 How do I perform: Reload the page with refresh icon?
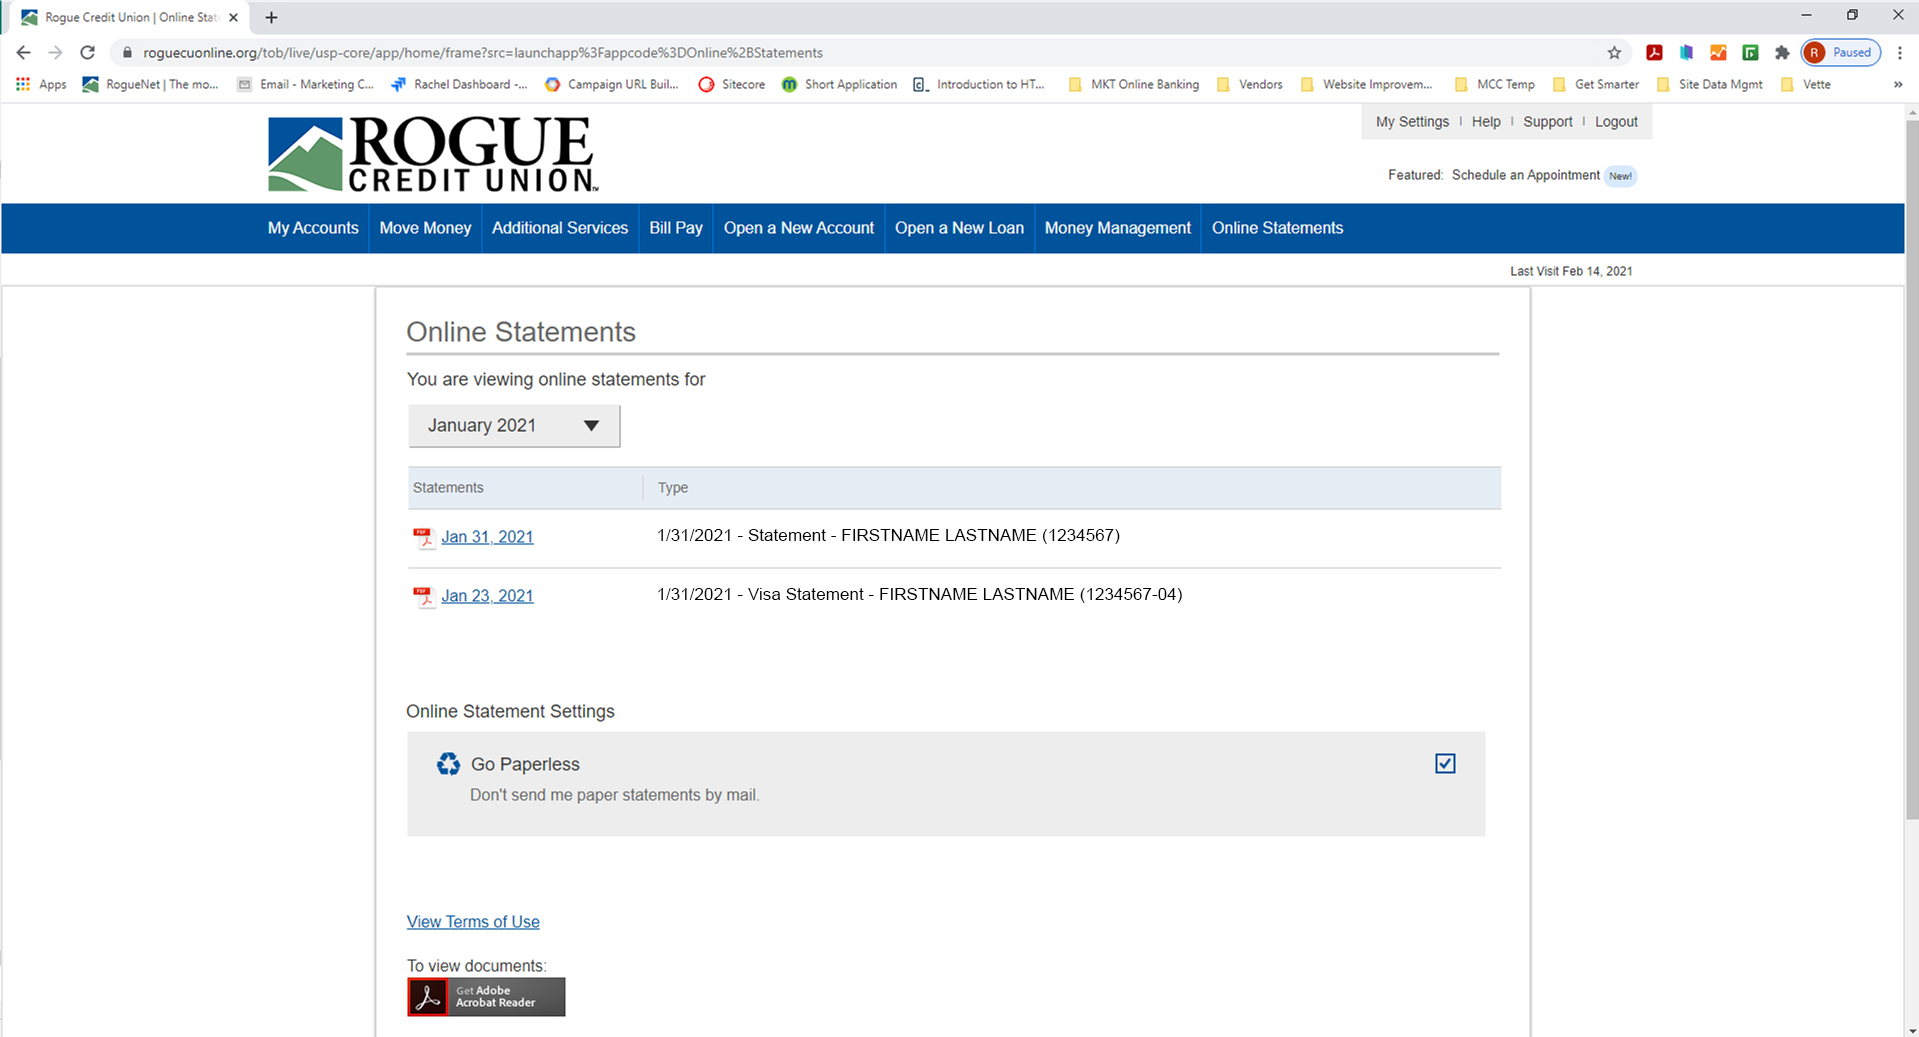click(88, 53)
